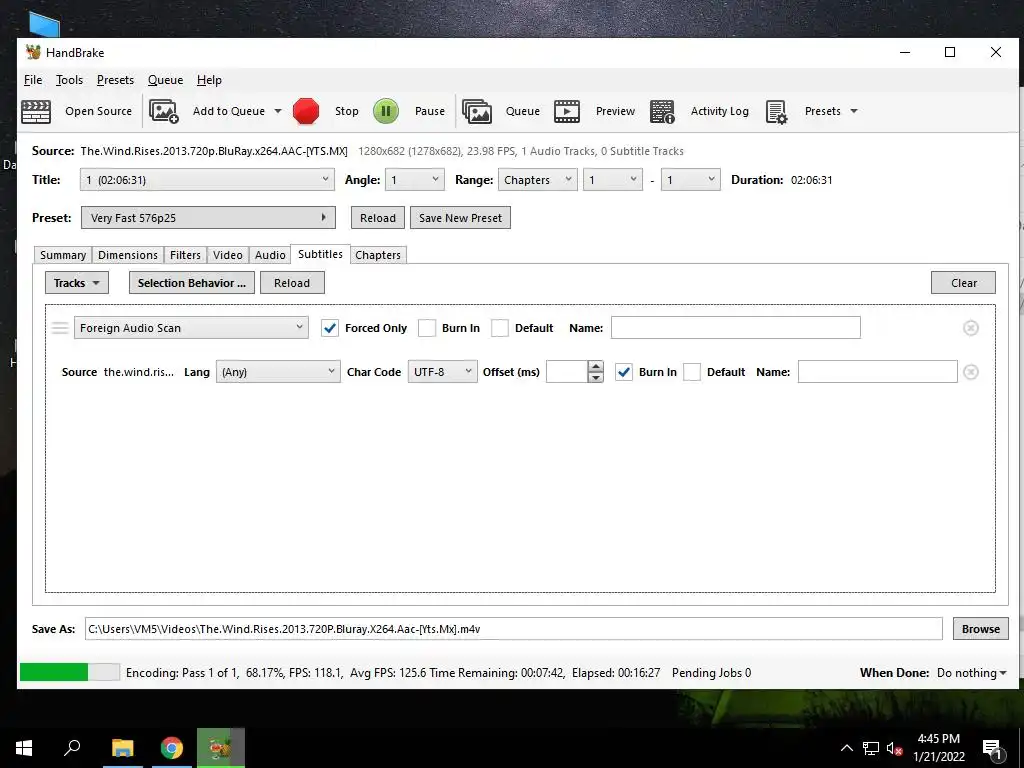Viewport: 1024px width, 768px height.
Task: Increase Offset (ms) with up arrow
Action: point(595,366)
